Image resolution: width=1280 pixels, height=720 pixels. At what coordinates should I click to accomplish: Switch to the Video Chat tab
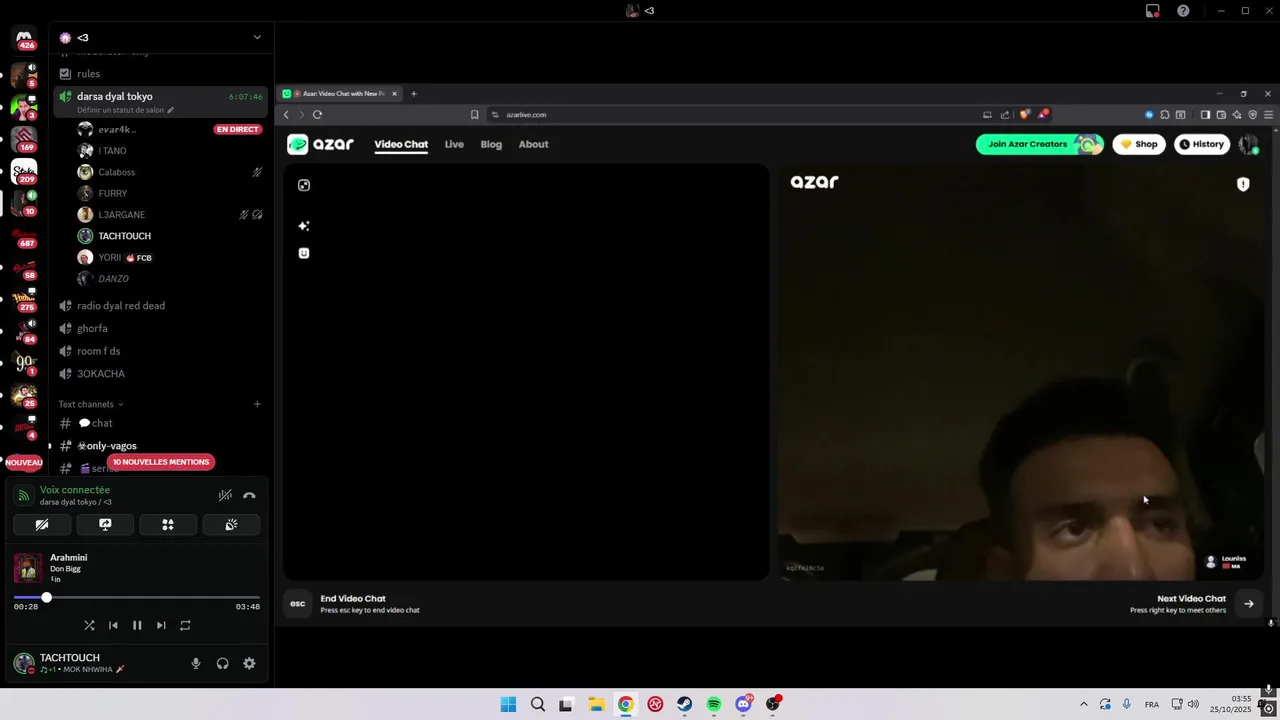401,145
